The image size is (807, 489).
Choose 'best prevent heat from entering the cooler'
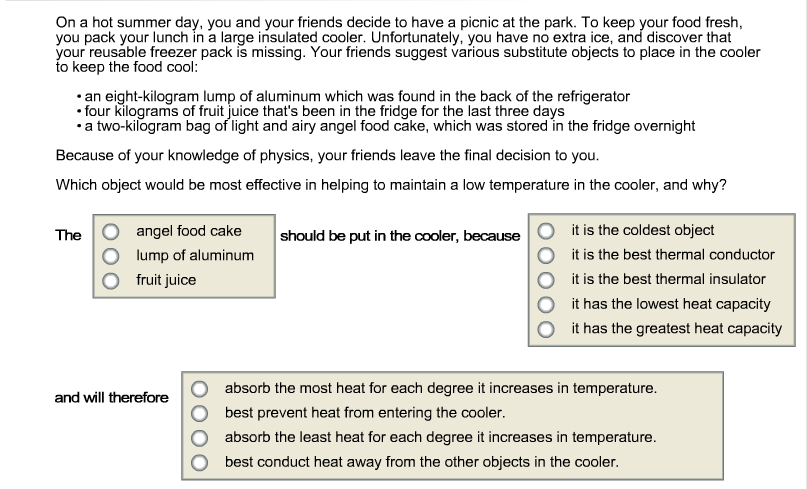pos(200,412)
